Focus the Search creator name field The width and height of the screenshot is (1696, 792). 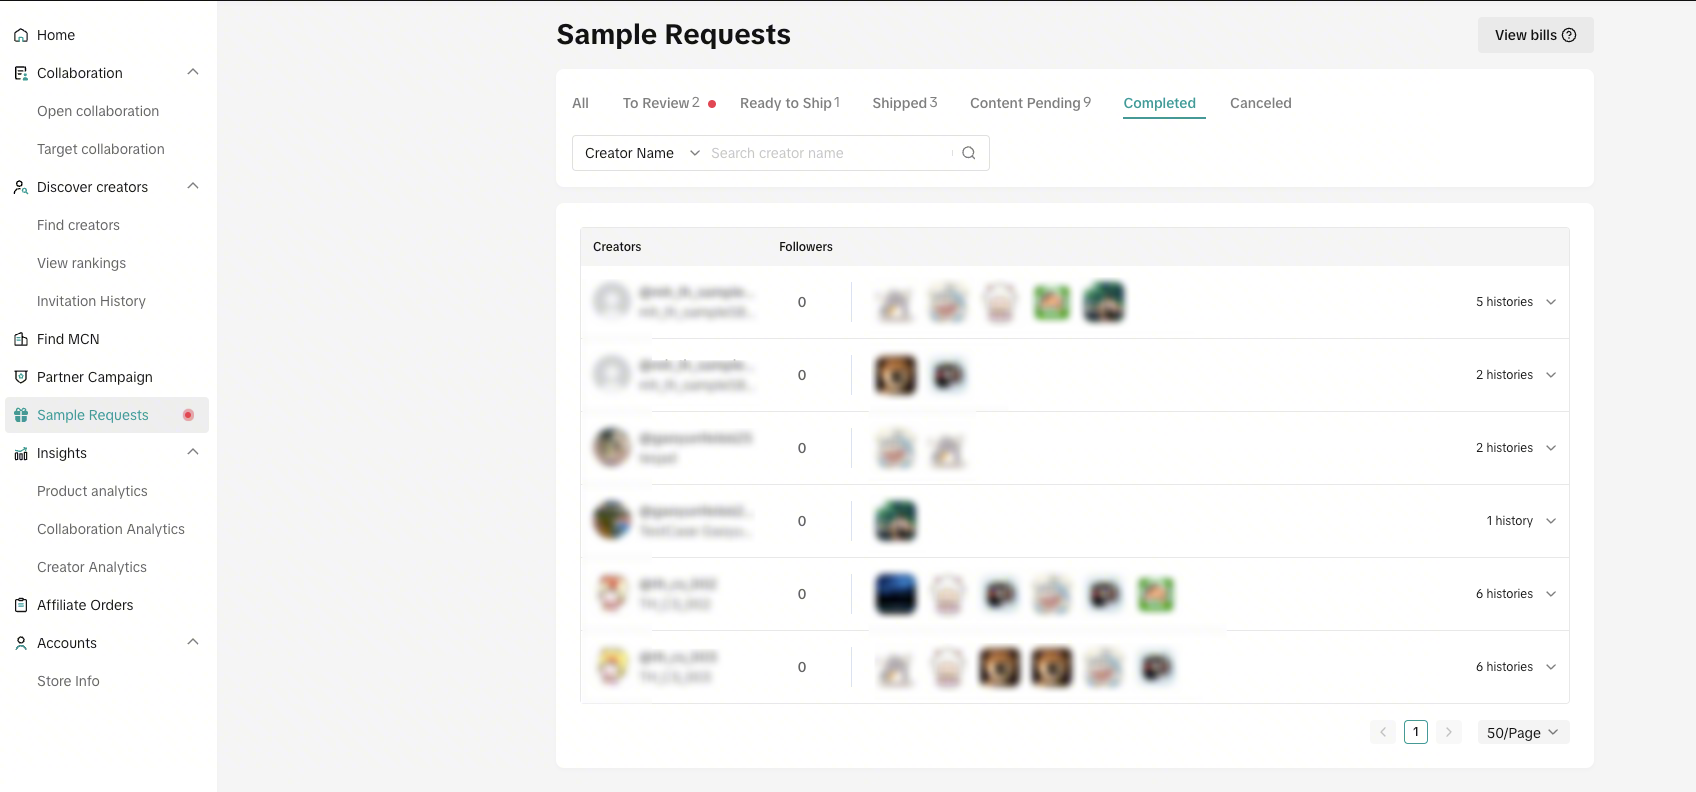tap(828, 153)
